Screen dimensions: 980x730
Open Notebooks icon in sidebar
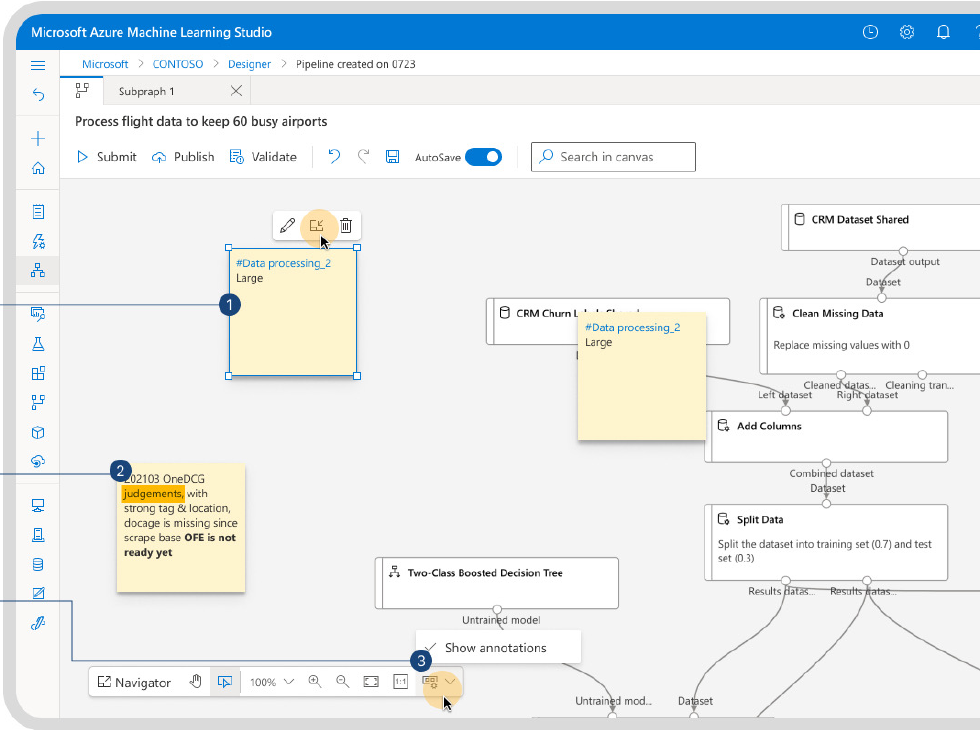click(x=38, y=212)
